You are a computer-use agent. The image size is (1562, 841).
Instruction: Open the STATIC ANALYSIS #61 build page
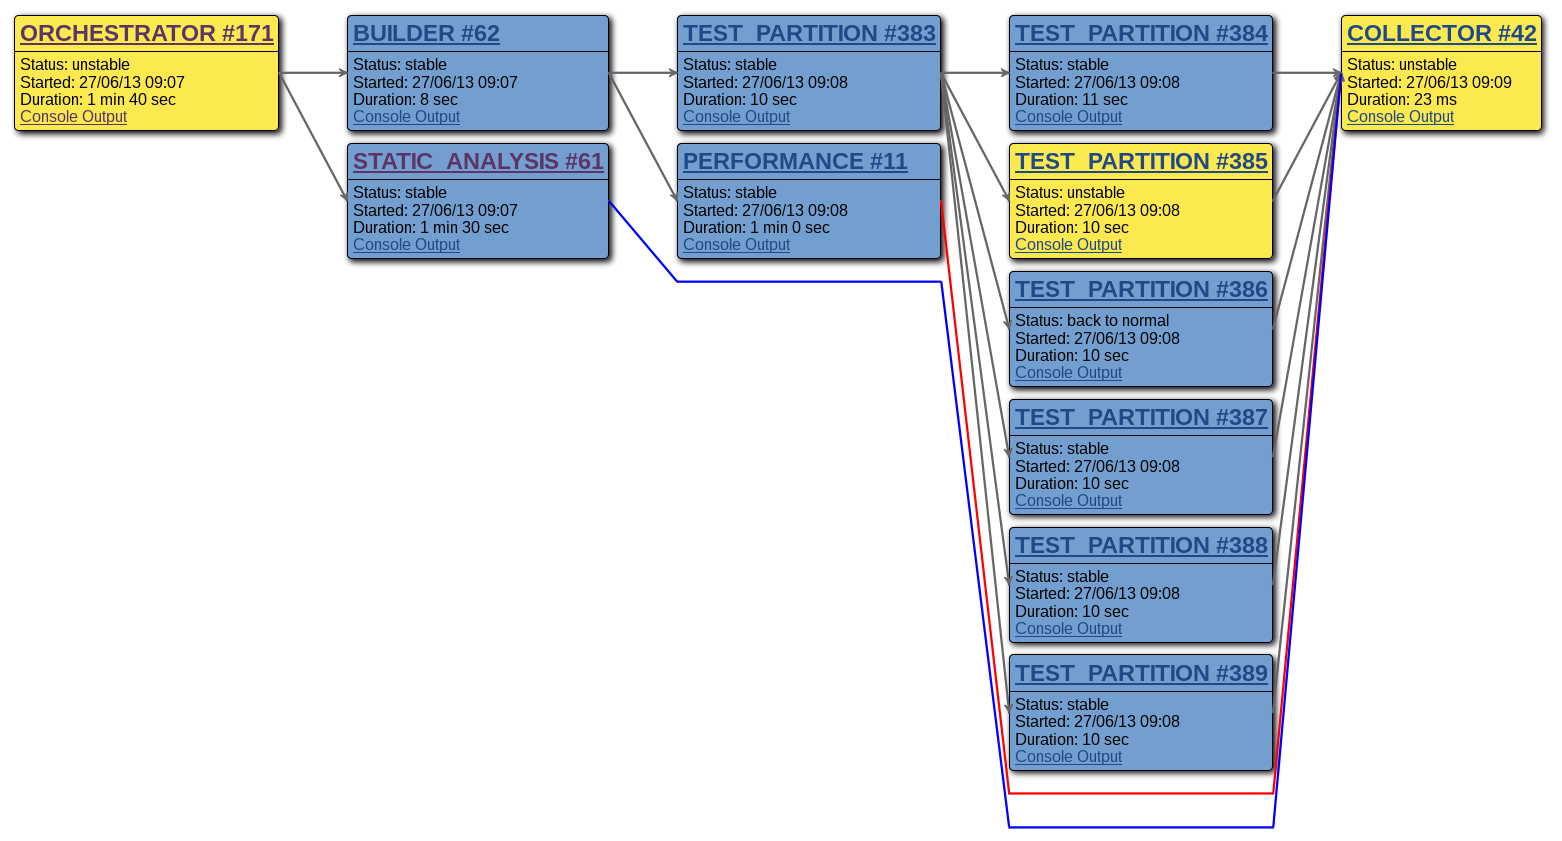[478, 161]
